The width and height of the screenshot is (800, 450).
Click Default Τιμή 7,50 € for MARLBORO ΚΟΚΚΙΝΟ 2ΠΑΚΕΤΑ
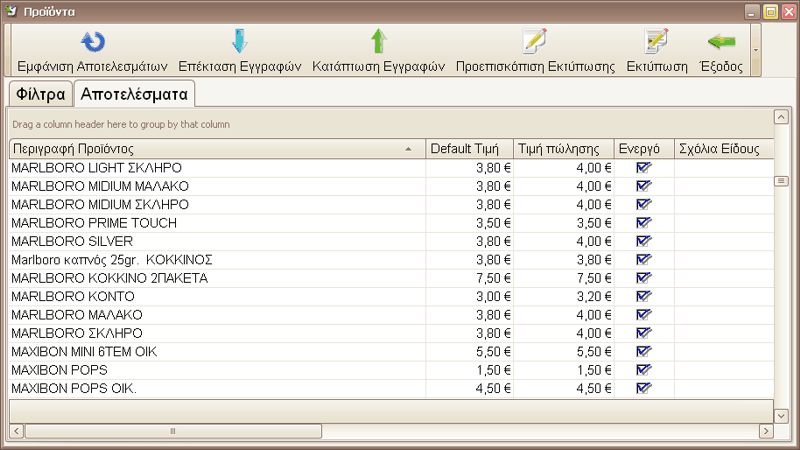pos(469,278)
